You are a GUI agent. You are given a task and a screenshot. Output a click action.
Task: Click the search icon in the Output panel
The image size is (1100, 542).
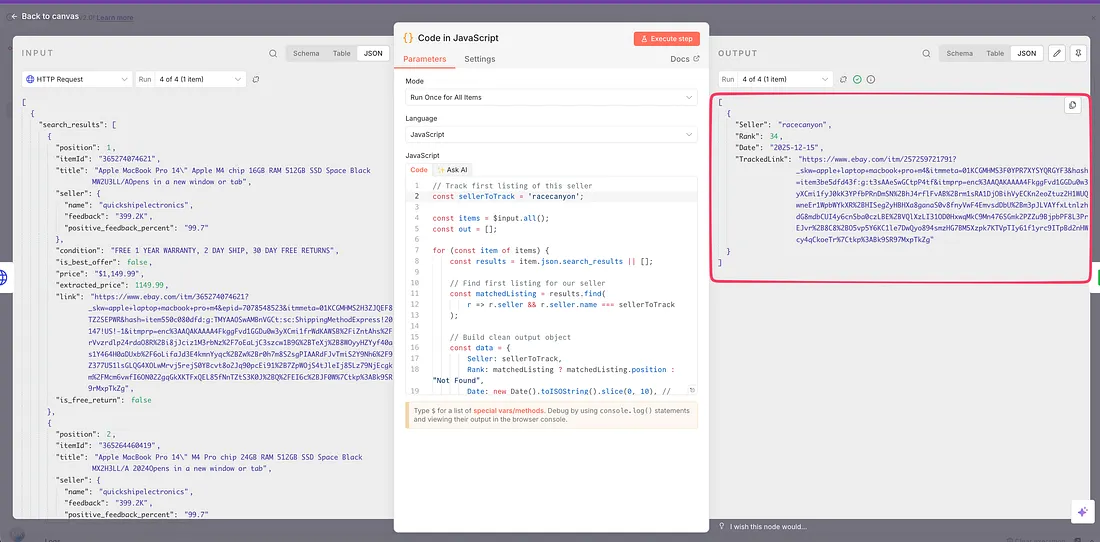click(925, 54)
